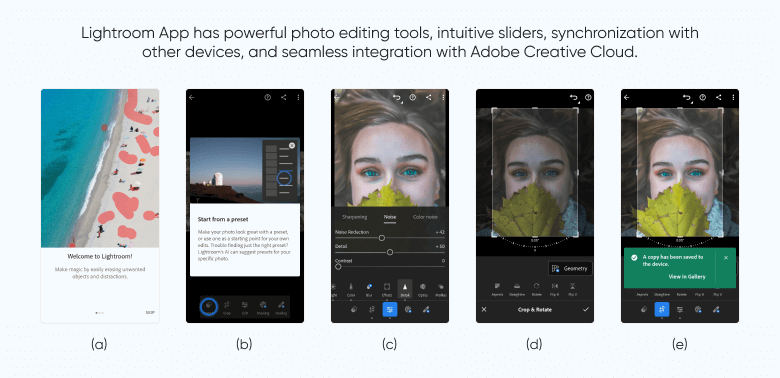Open the Color panel on screen (c)

point(351,289)
